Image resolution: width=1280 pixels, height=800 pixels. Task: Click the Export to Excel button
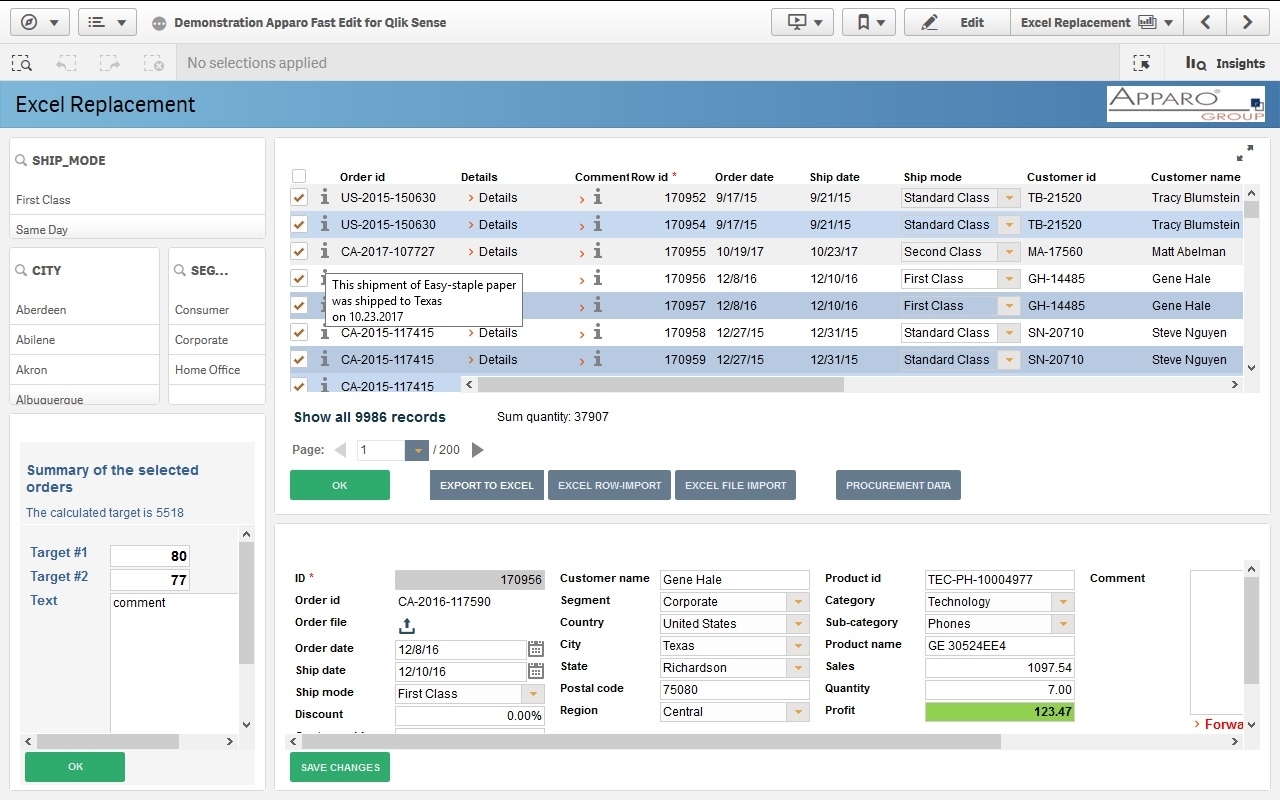tap(487, 485)
